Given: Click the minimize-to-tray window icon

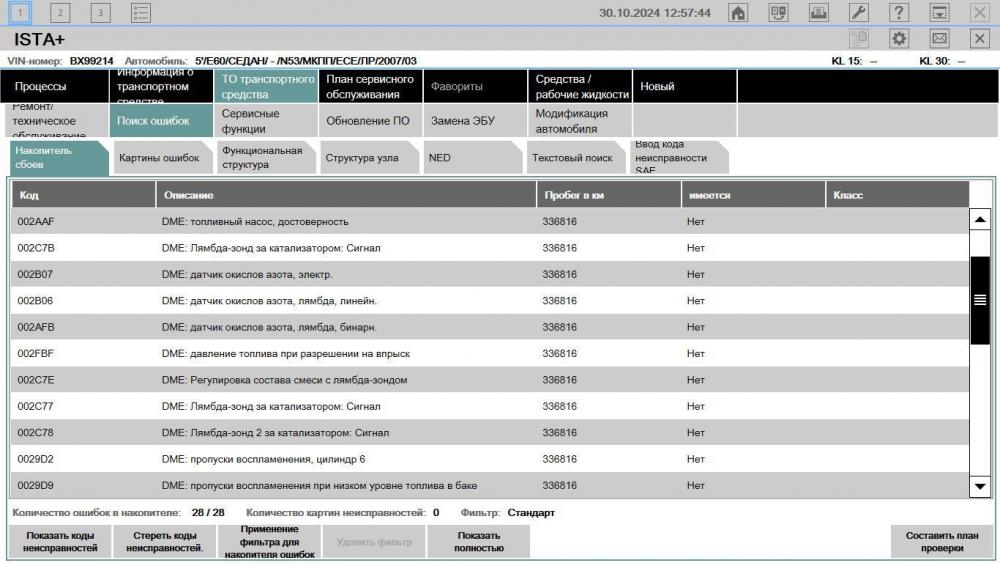Looking at the screenshot, I should pos(939,13).
